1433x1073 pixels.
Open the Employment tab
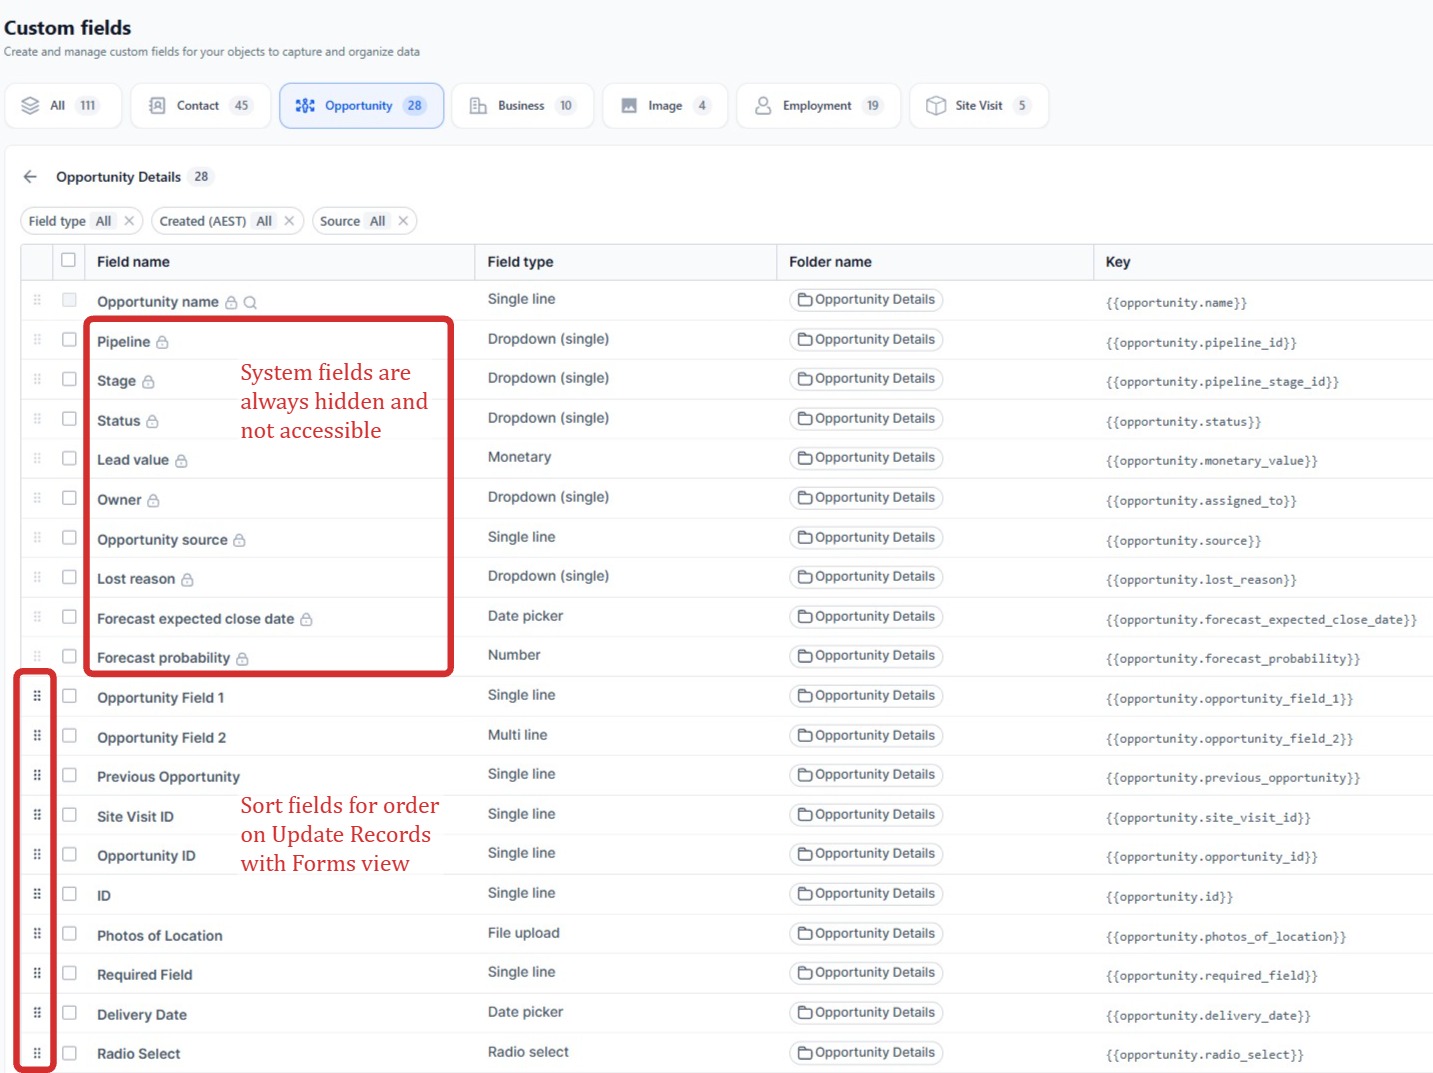819,106
